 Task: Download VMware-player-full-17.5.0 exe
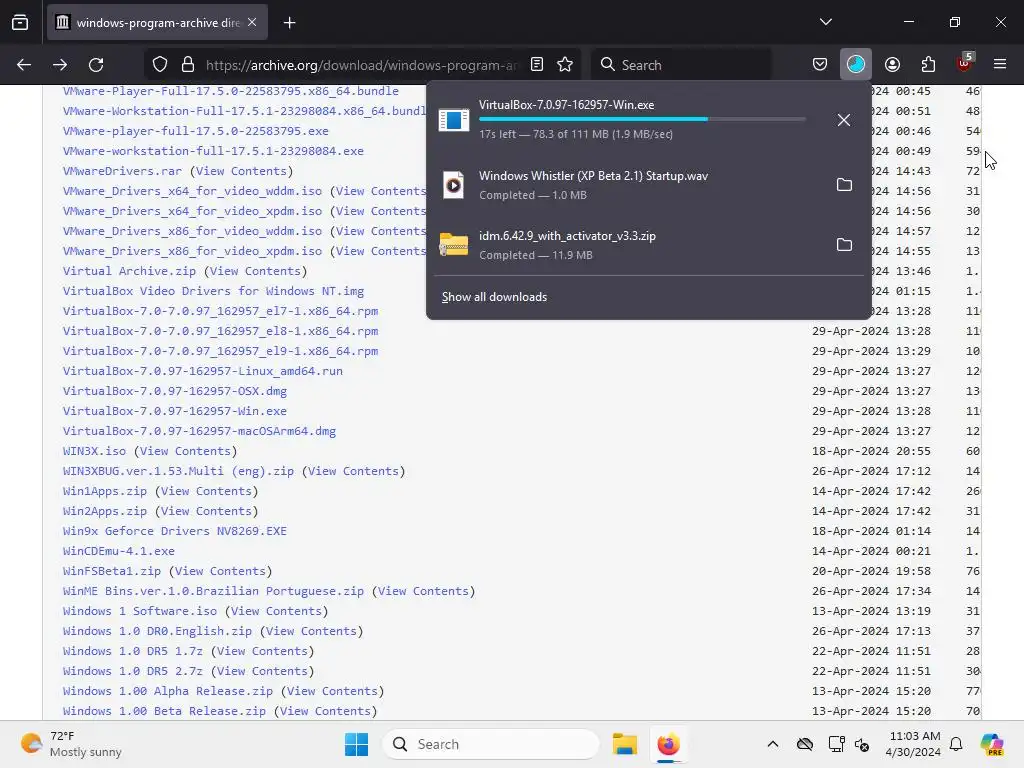point(195,131)
